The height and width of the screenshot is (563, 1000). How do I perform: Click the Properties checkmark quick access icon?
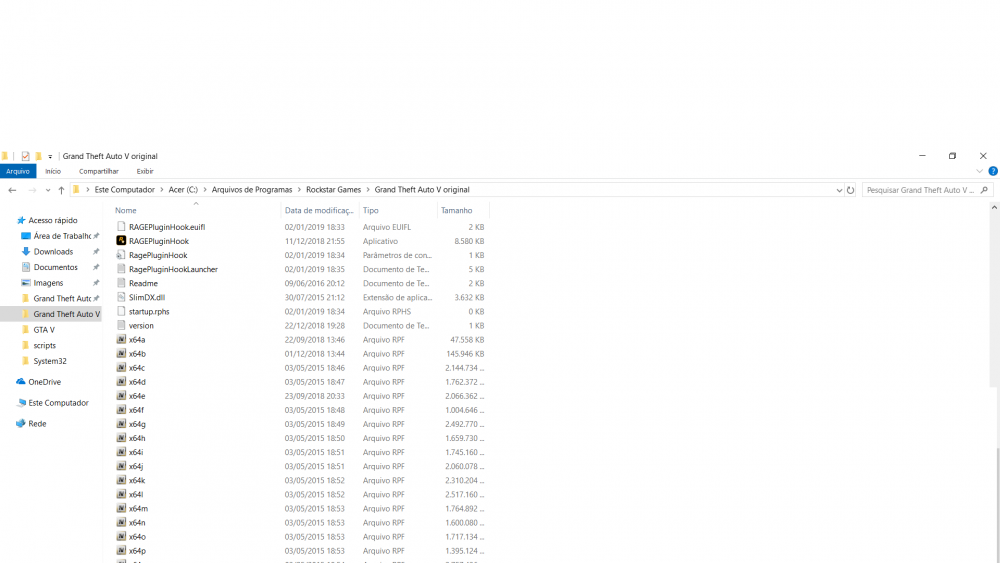[26, 156]
